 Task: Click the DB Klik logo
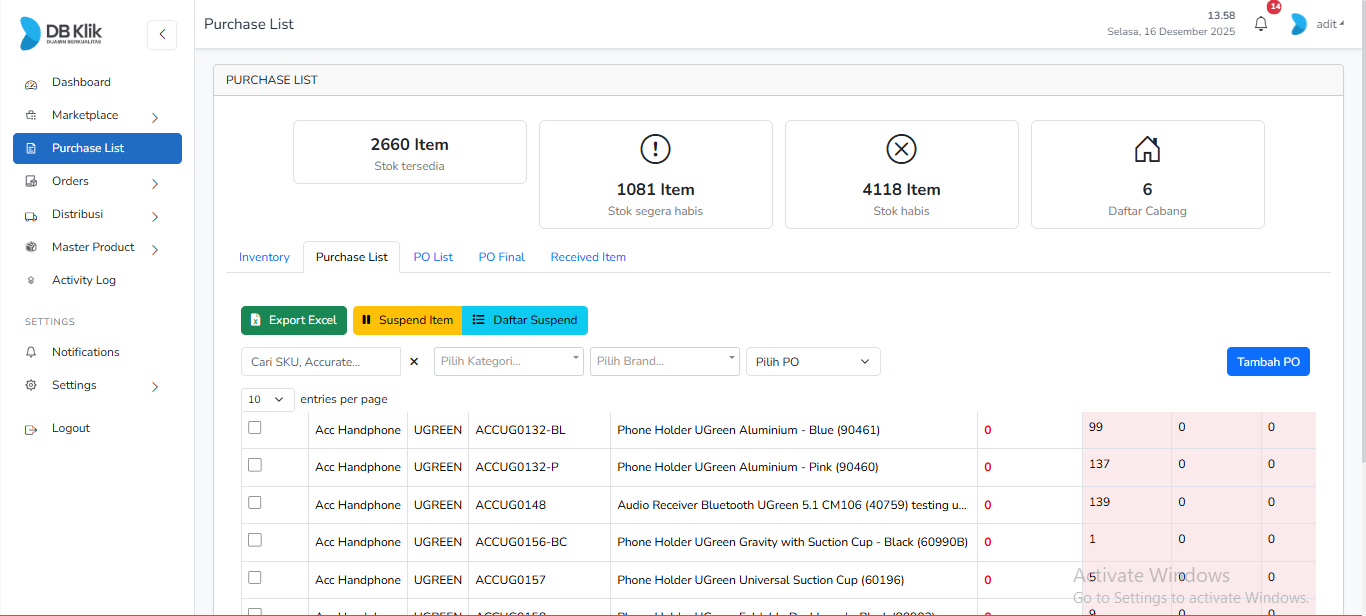coord(61,33)
